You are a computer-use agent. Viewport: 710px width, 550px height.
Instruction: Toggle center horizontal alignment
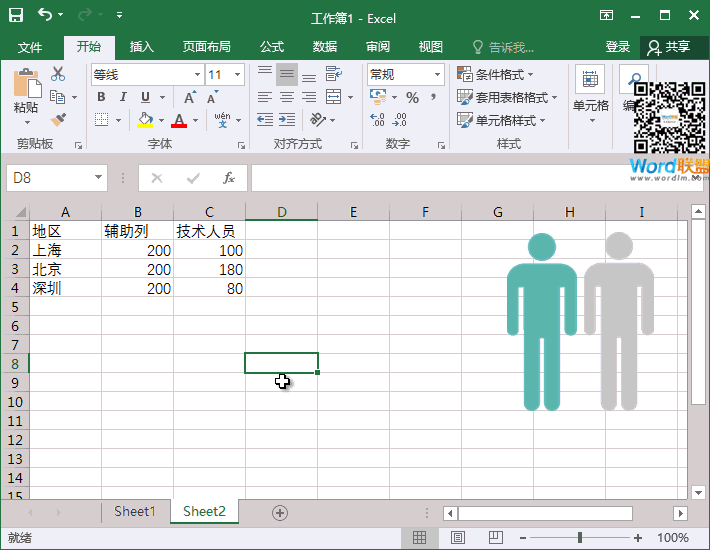287,97
